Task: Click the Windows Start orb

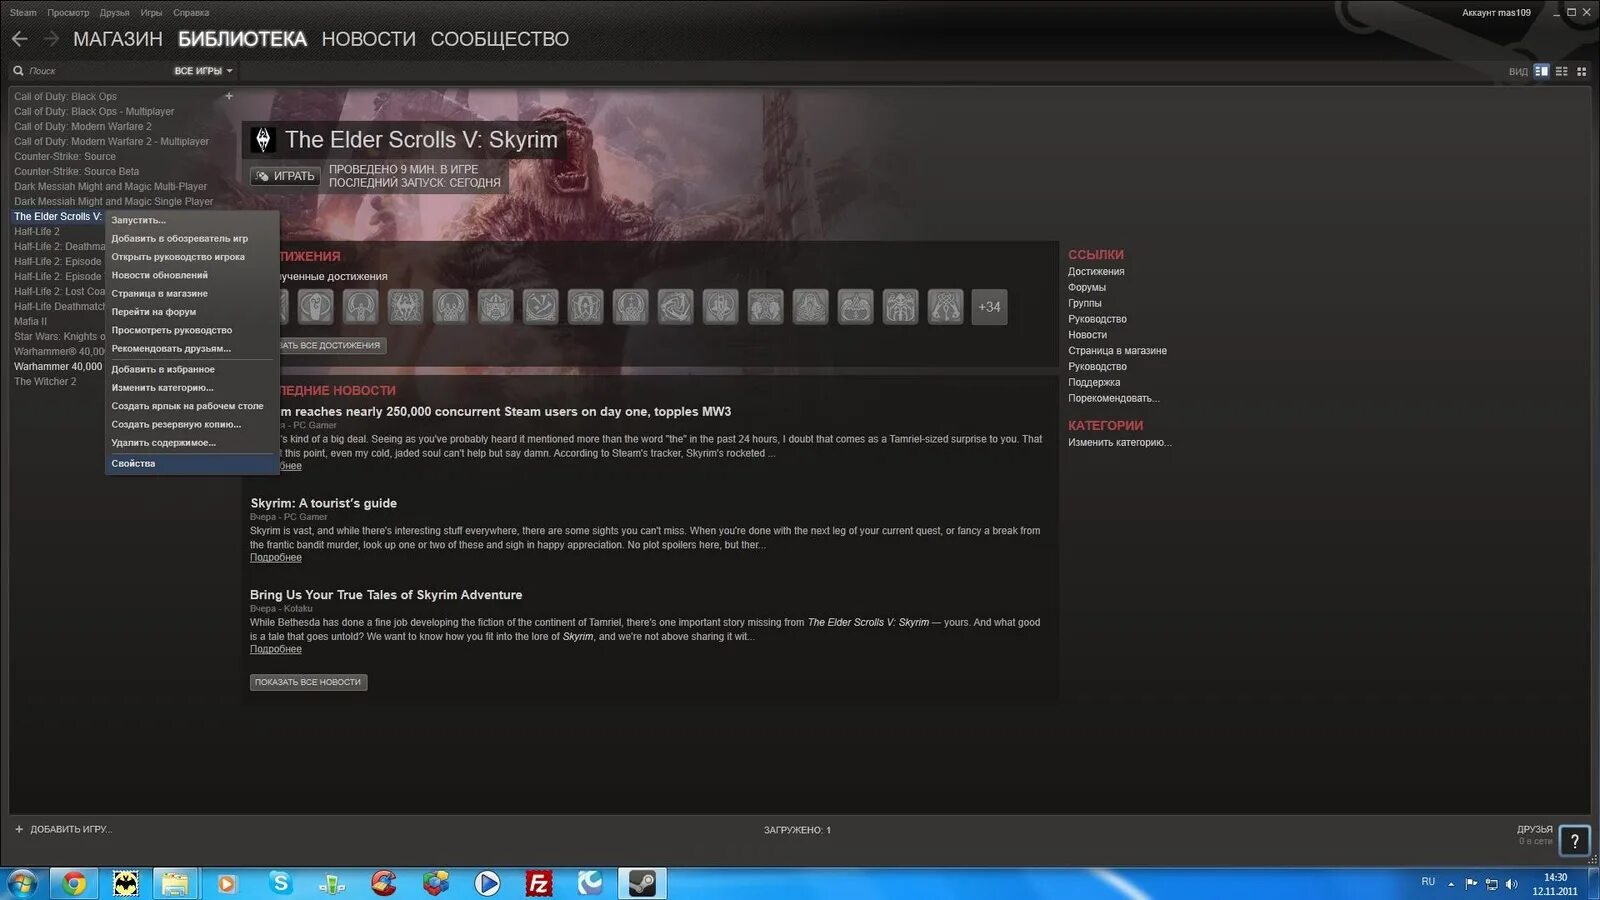Action: tap(22, 883)
